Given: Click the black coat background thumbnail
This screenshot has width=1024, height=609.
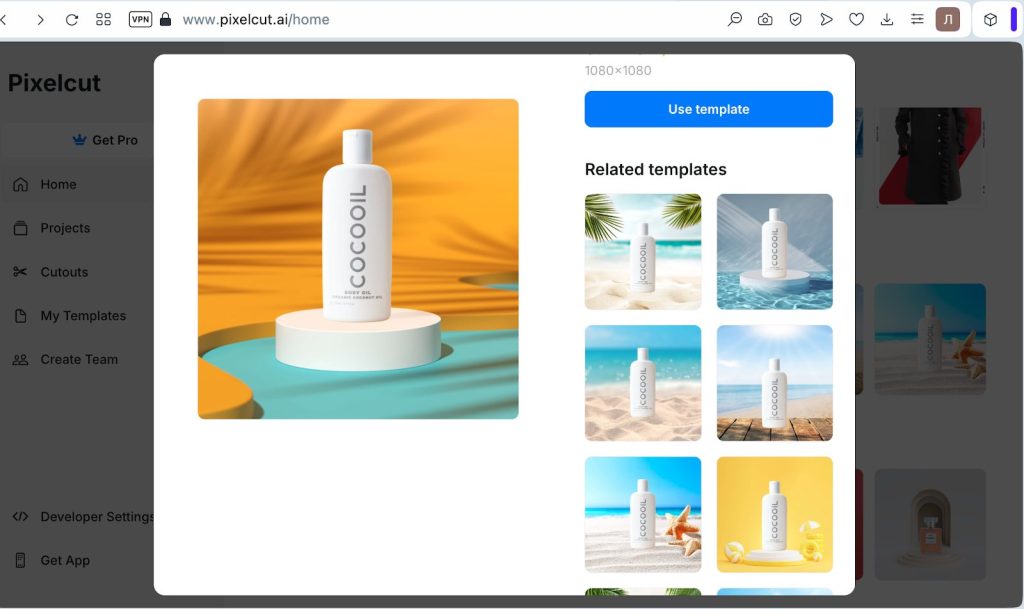Looking at the screenshot, I should point(930,156).
